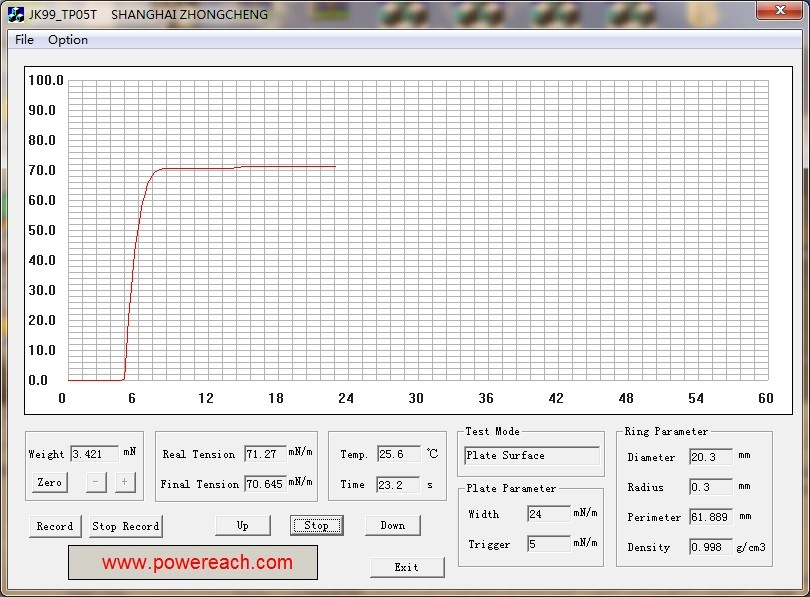Click the plus button beside Zero
810x597 pixels.
(x=125, y=482)
